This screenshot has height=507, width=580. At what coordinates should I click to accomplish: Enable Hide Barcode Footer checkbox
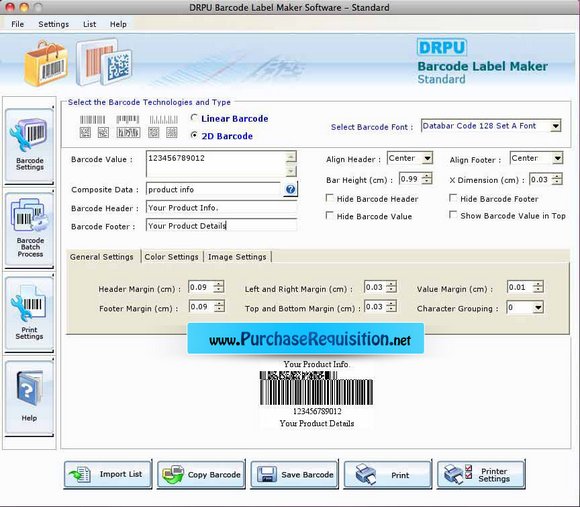452,198
